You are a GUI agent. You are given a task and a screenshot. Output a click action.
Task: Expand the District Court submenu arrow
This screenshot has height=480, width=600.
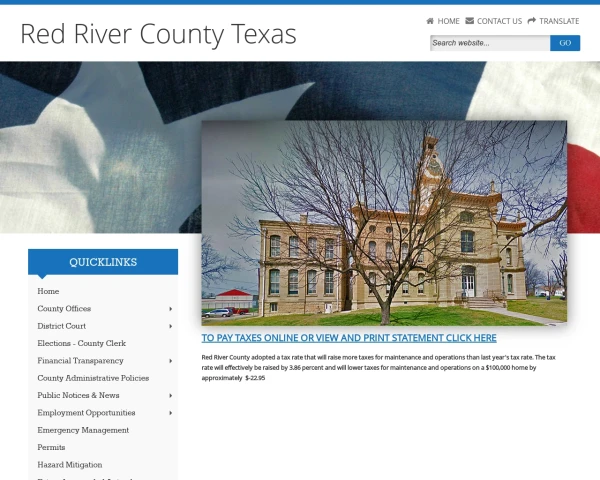click(171, 327)
